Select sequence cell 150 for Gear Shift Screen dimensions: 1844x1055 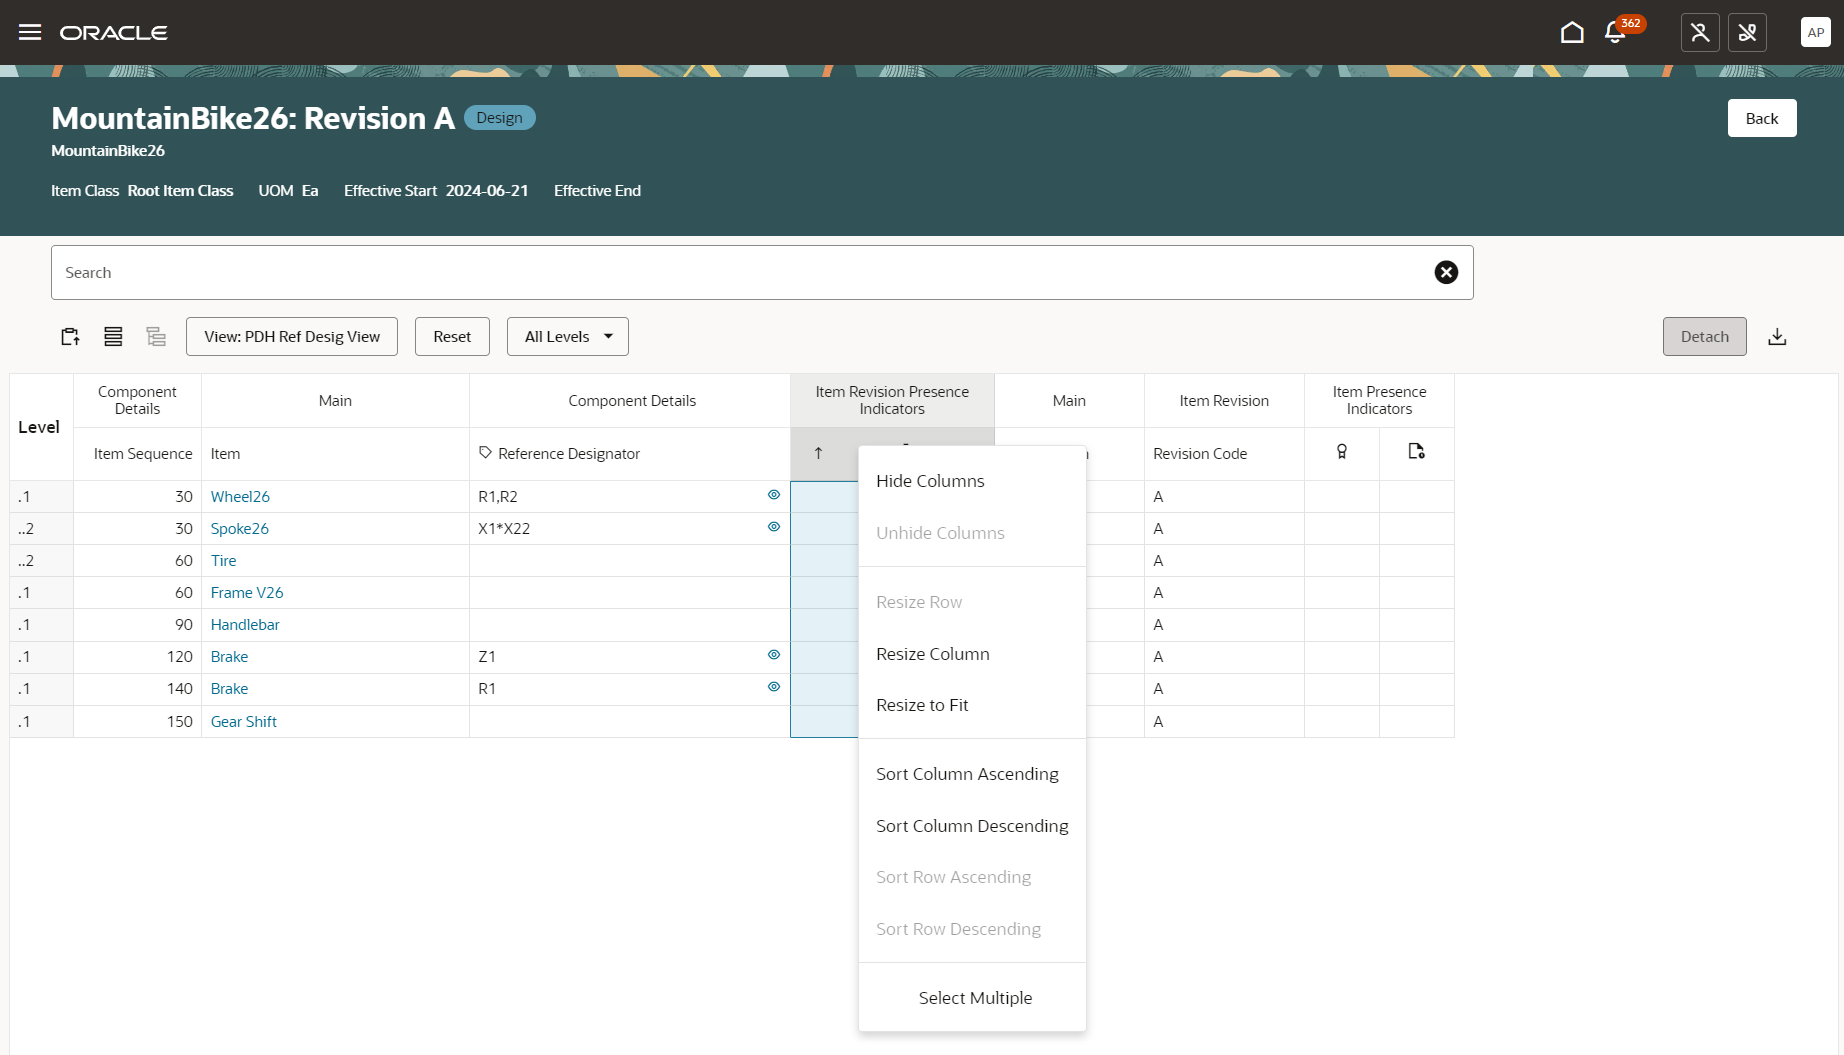[x=138, y=721]
